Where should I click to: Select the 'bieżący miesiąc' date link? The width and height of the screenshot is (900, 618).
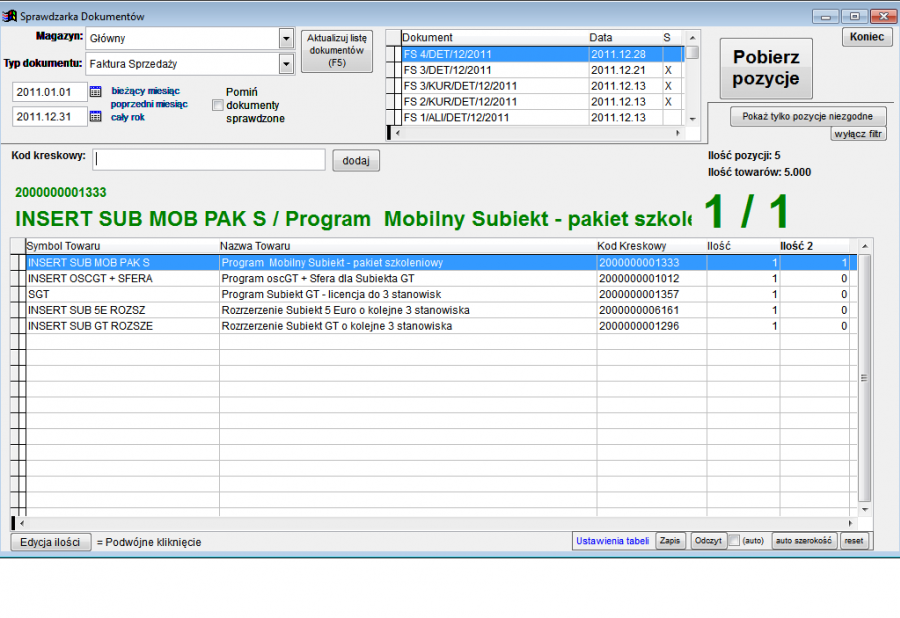[146, 91]
